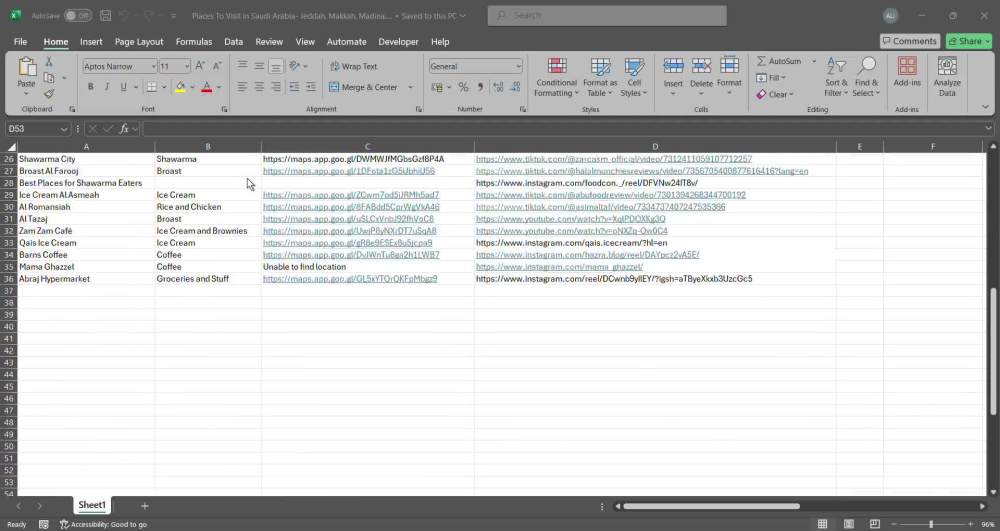Open Format as Table gallery
Screen dimensions: 1000x531
(599, 76)
